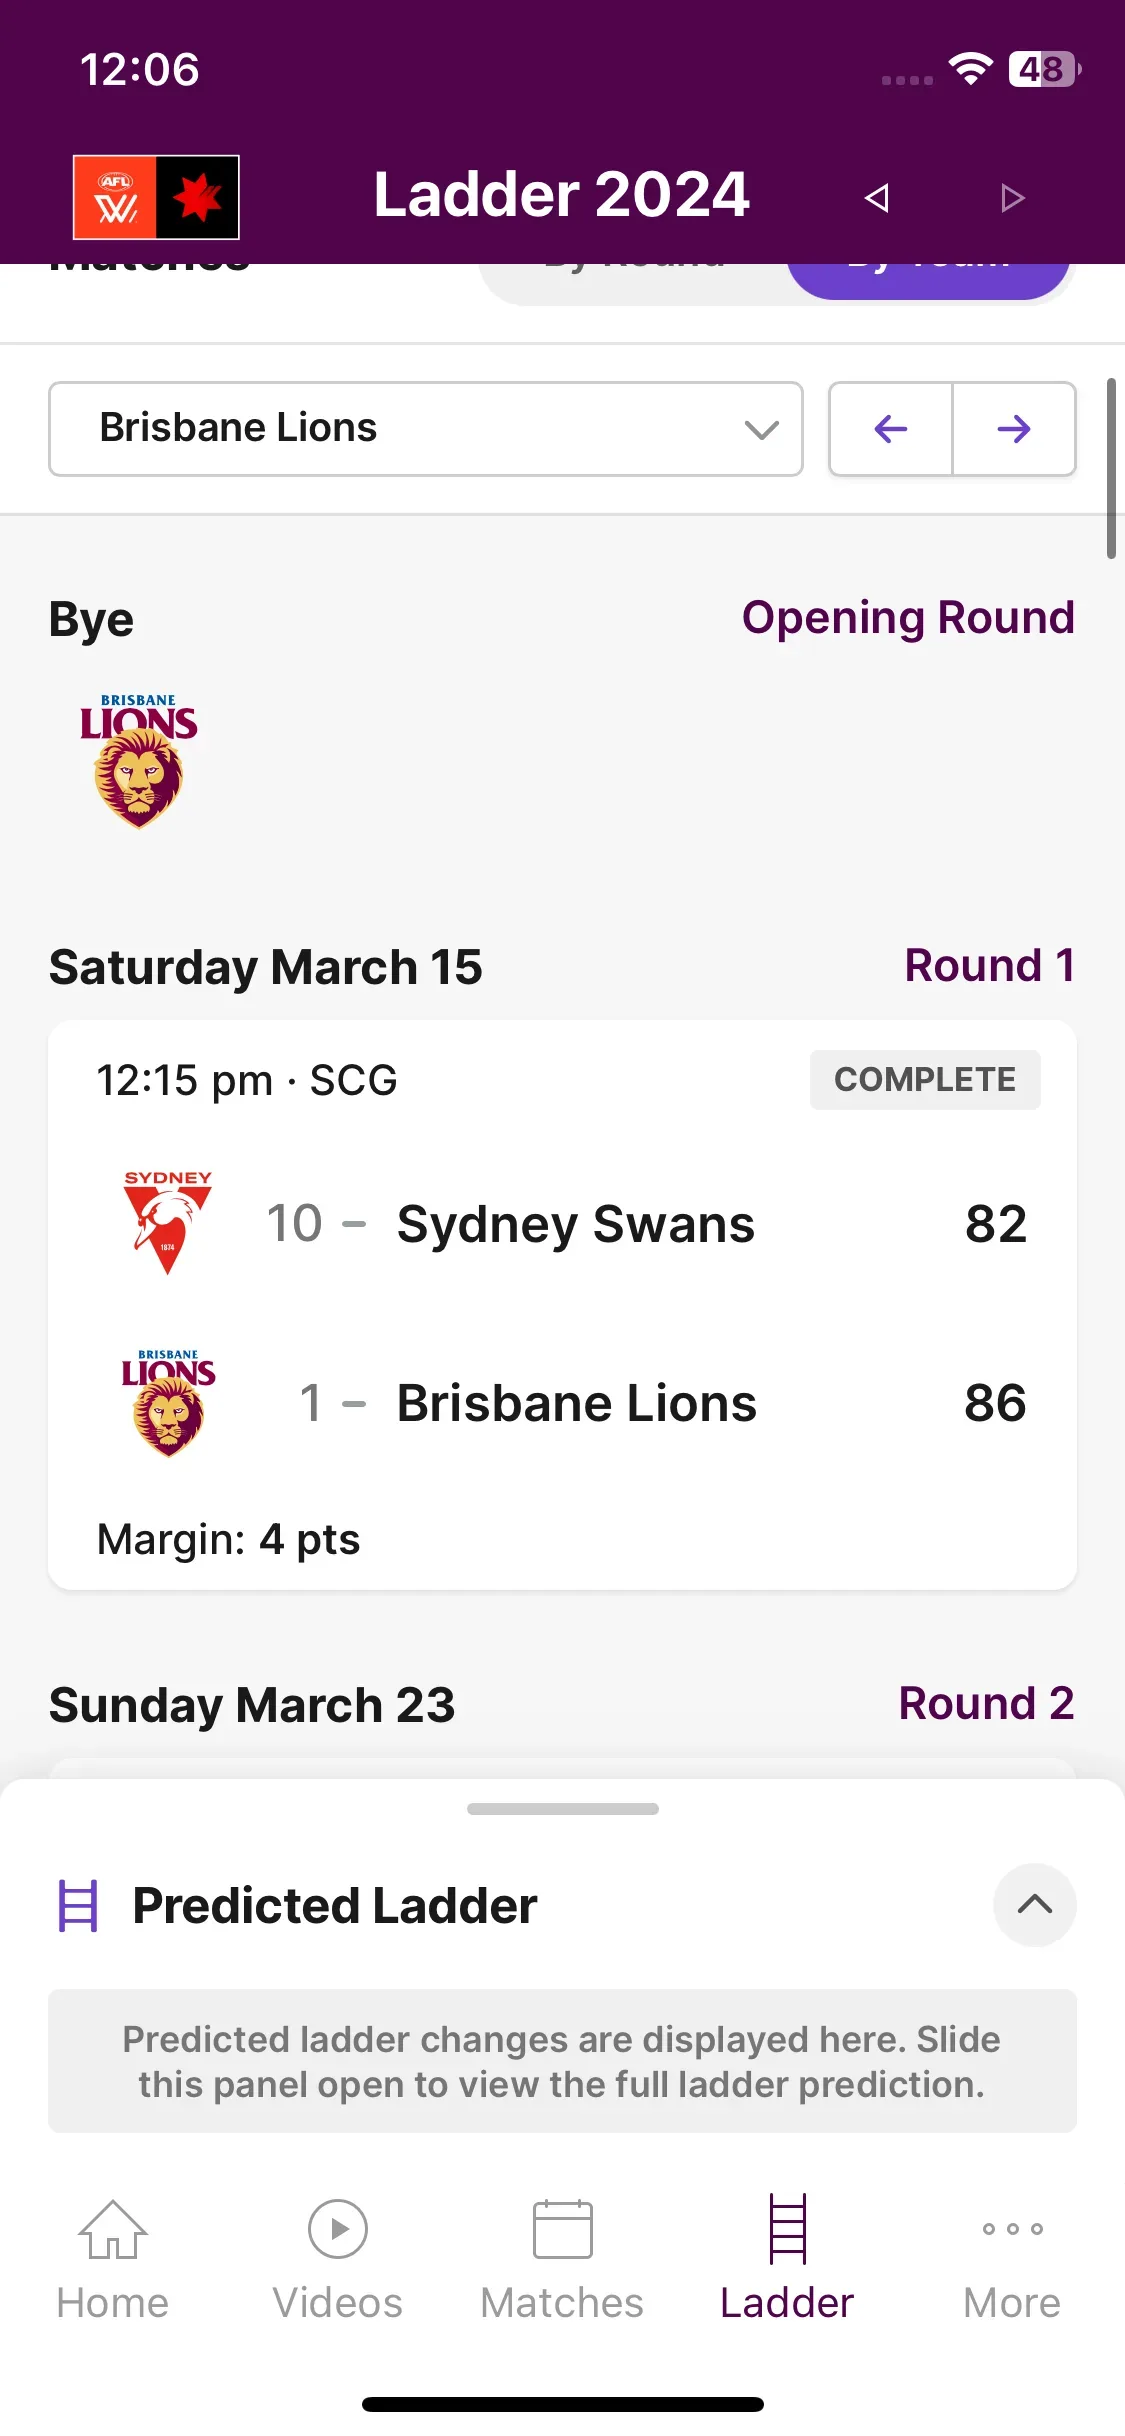
Task: Go to previous season using left triangle
Action: pyautogui.click(x=877, y=198)
